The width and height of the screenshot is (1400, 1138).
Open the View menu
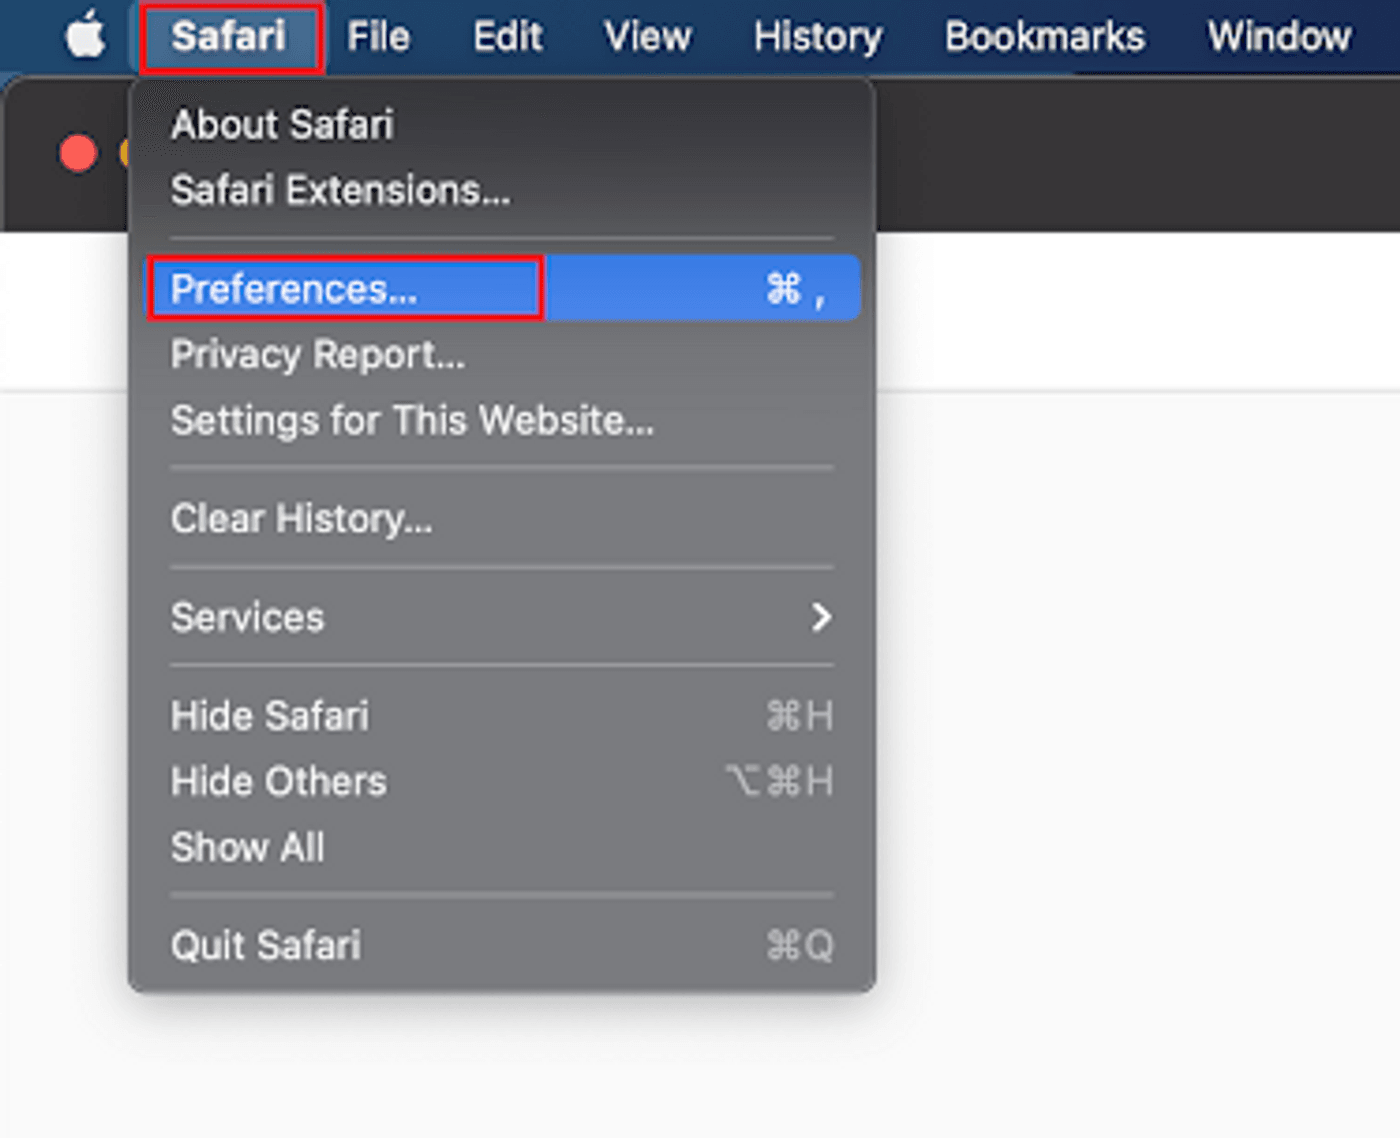(647, 36)
